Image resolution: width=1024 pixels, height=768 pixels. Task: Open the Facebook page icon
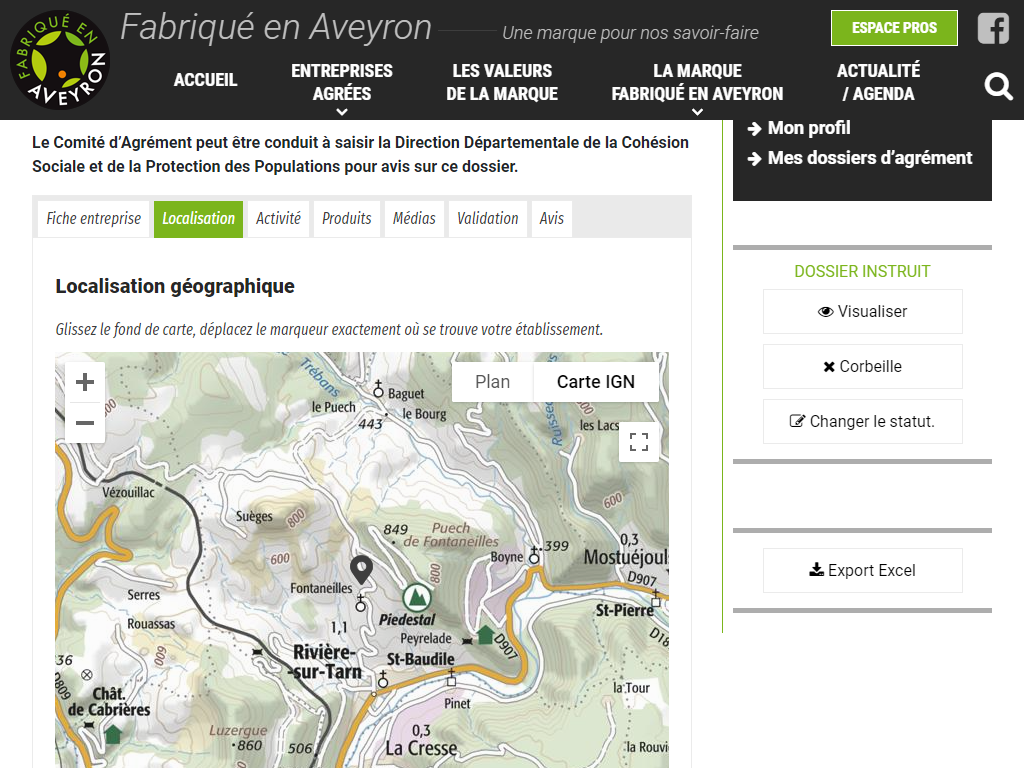pos(993,29)
